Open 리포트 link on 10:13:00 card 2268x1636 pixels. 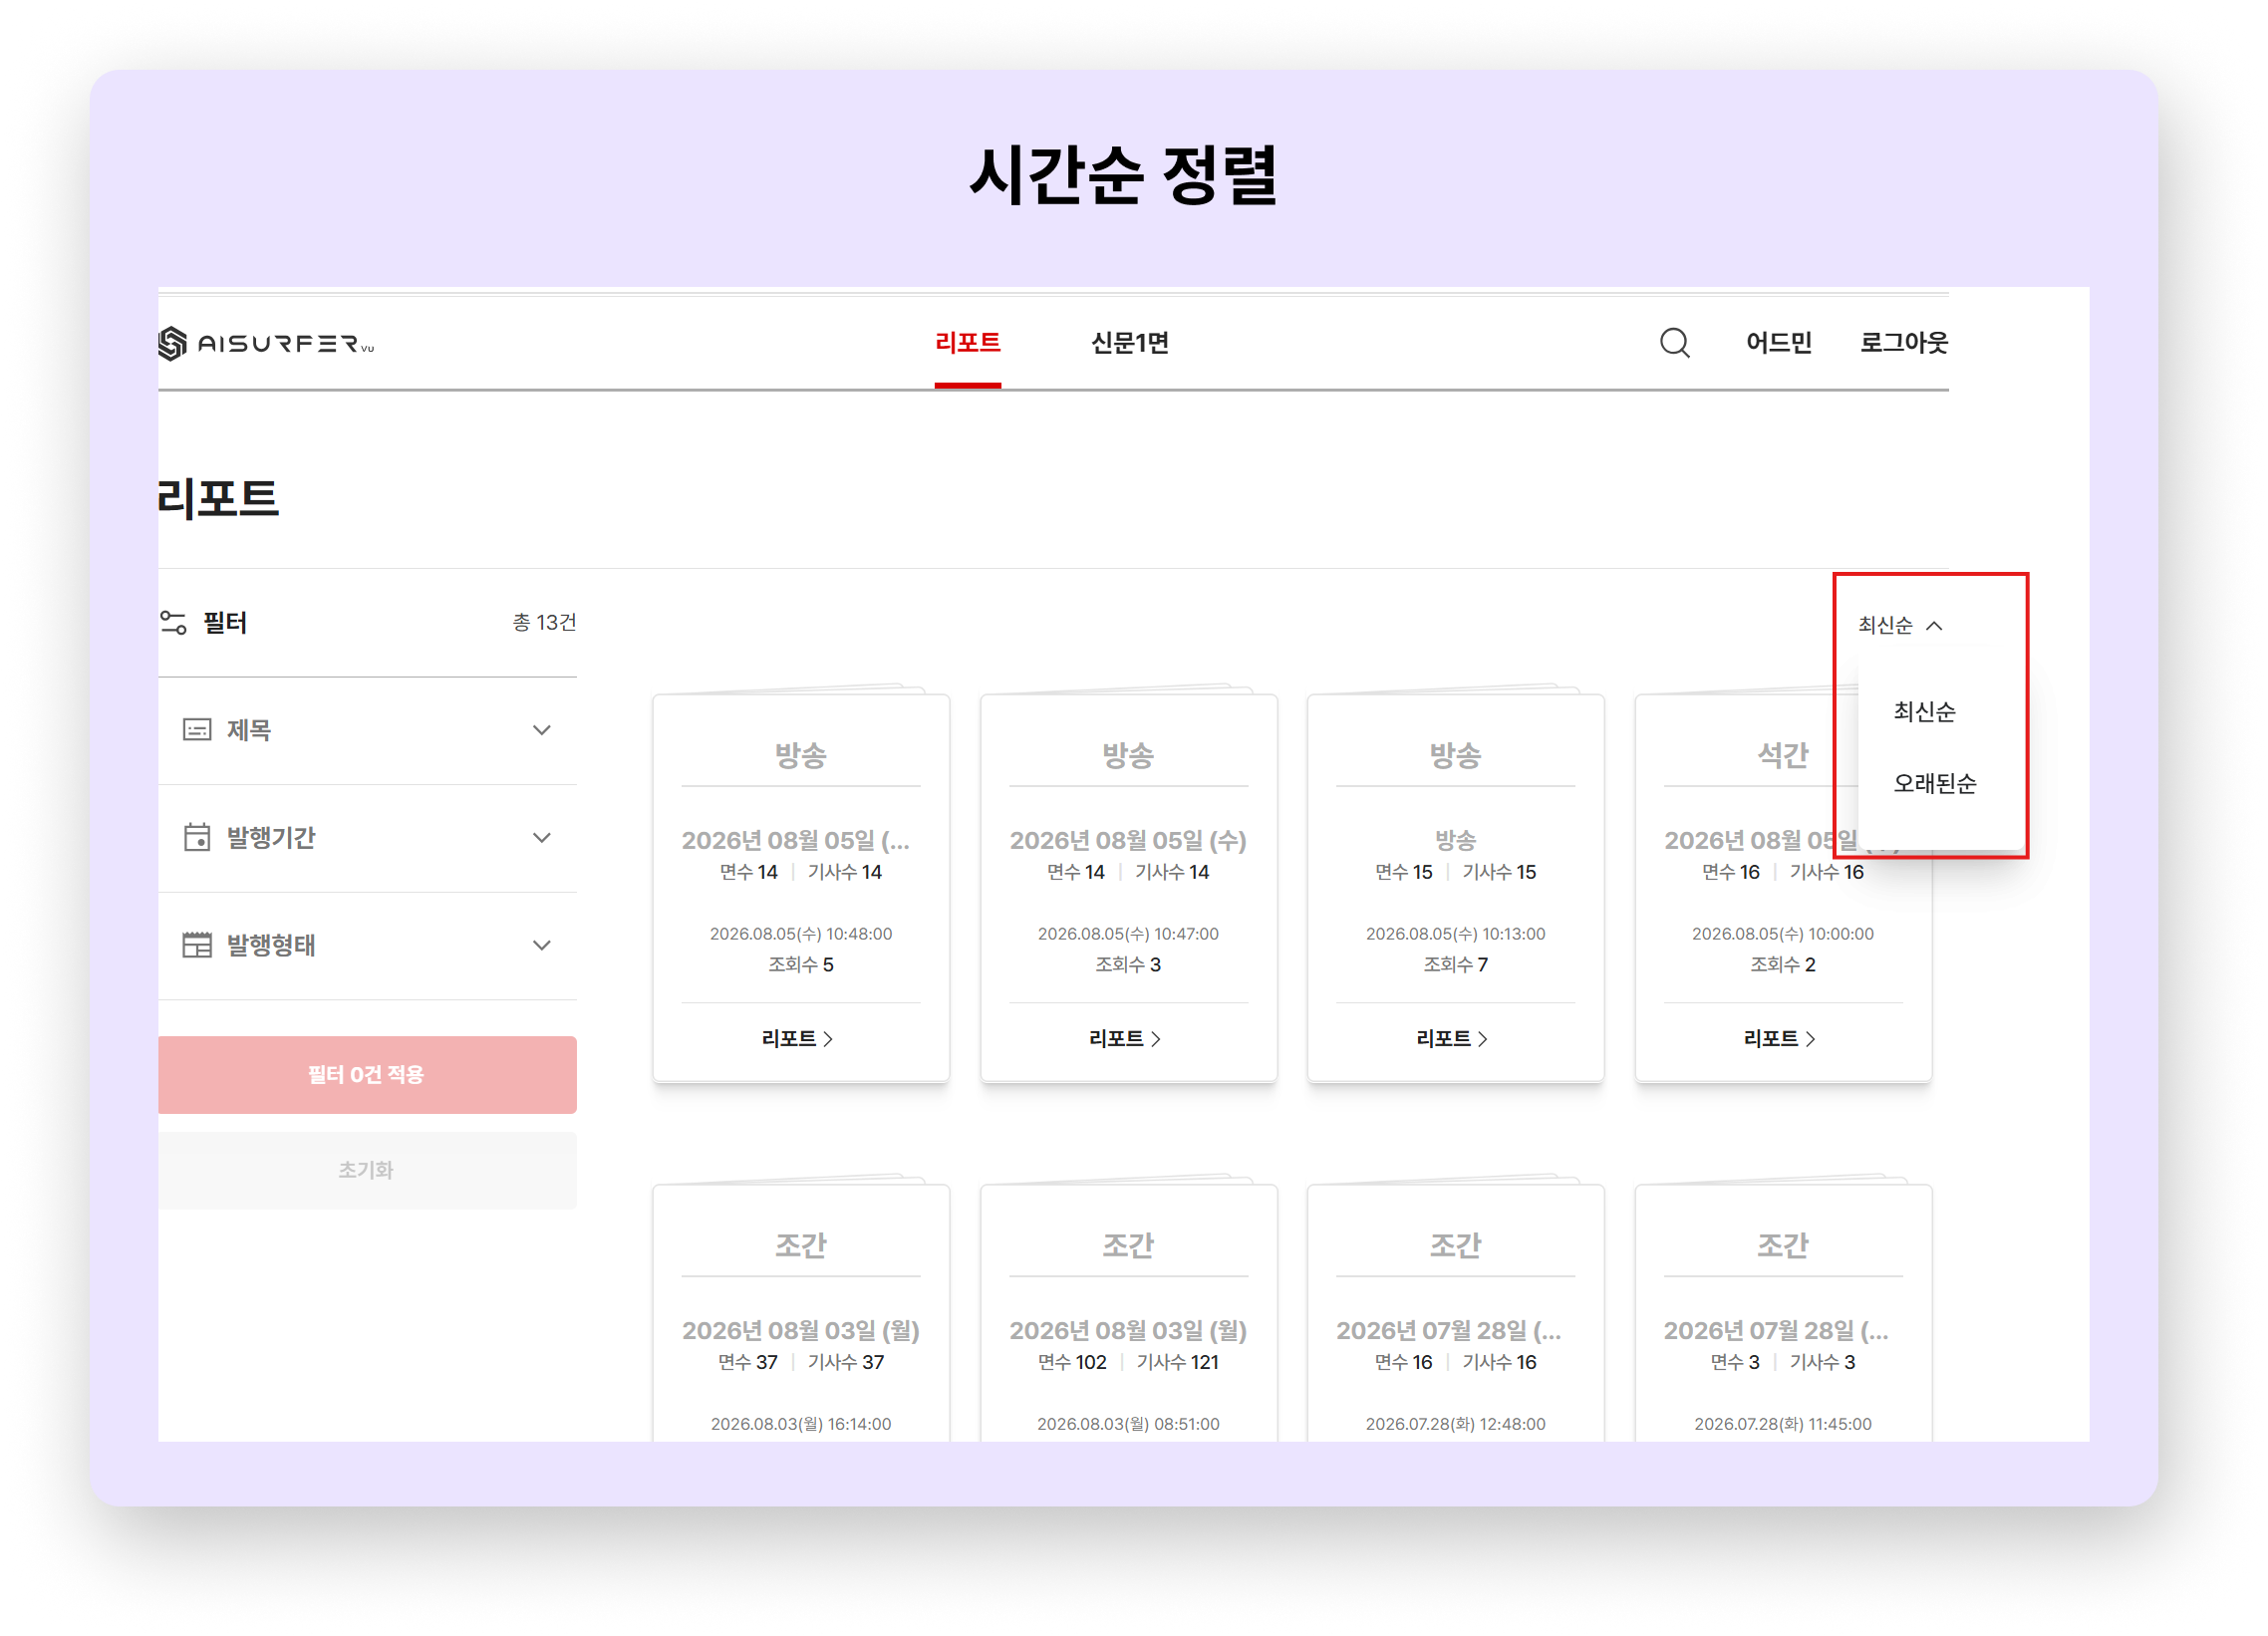tap(1453, 1039)
